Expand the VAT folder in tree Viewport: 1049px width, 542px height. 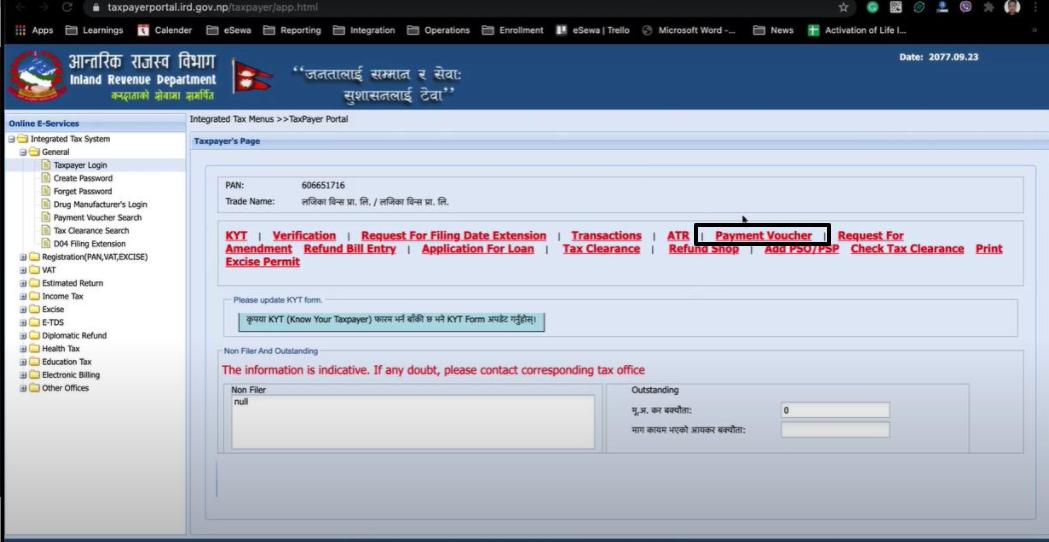23,270
